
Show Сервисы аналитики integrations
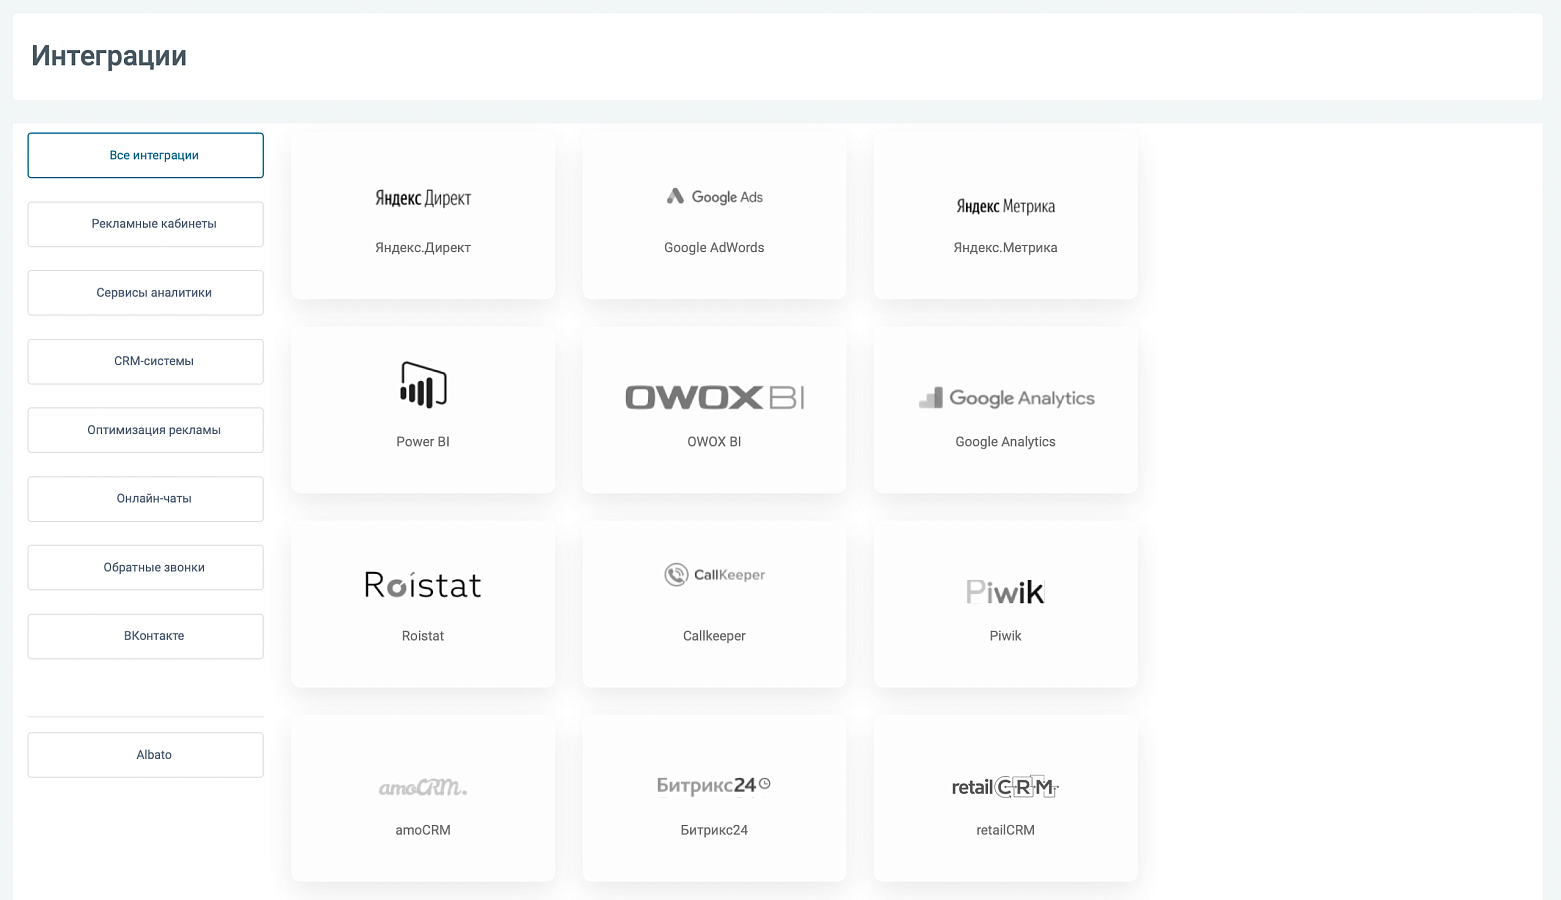click(x=146, y=293)
